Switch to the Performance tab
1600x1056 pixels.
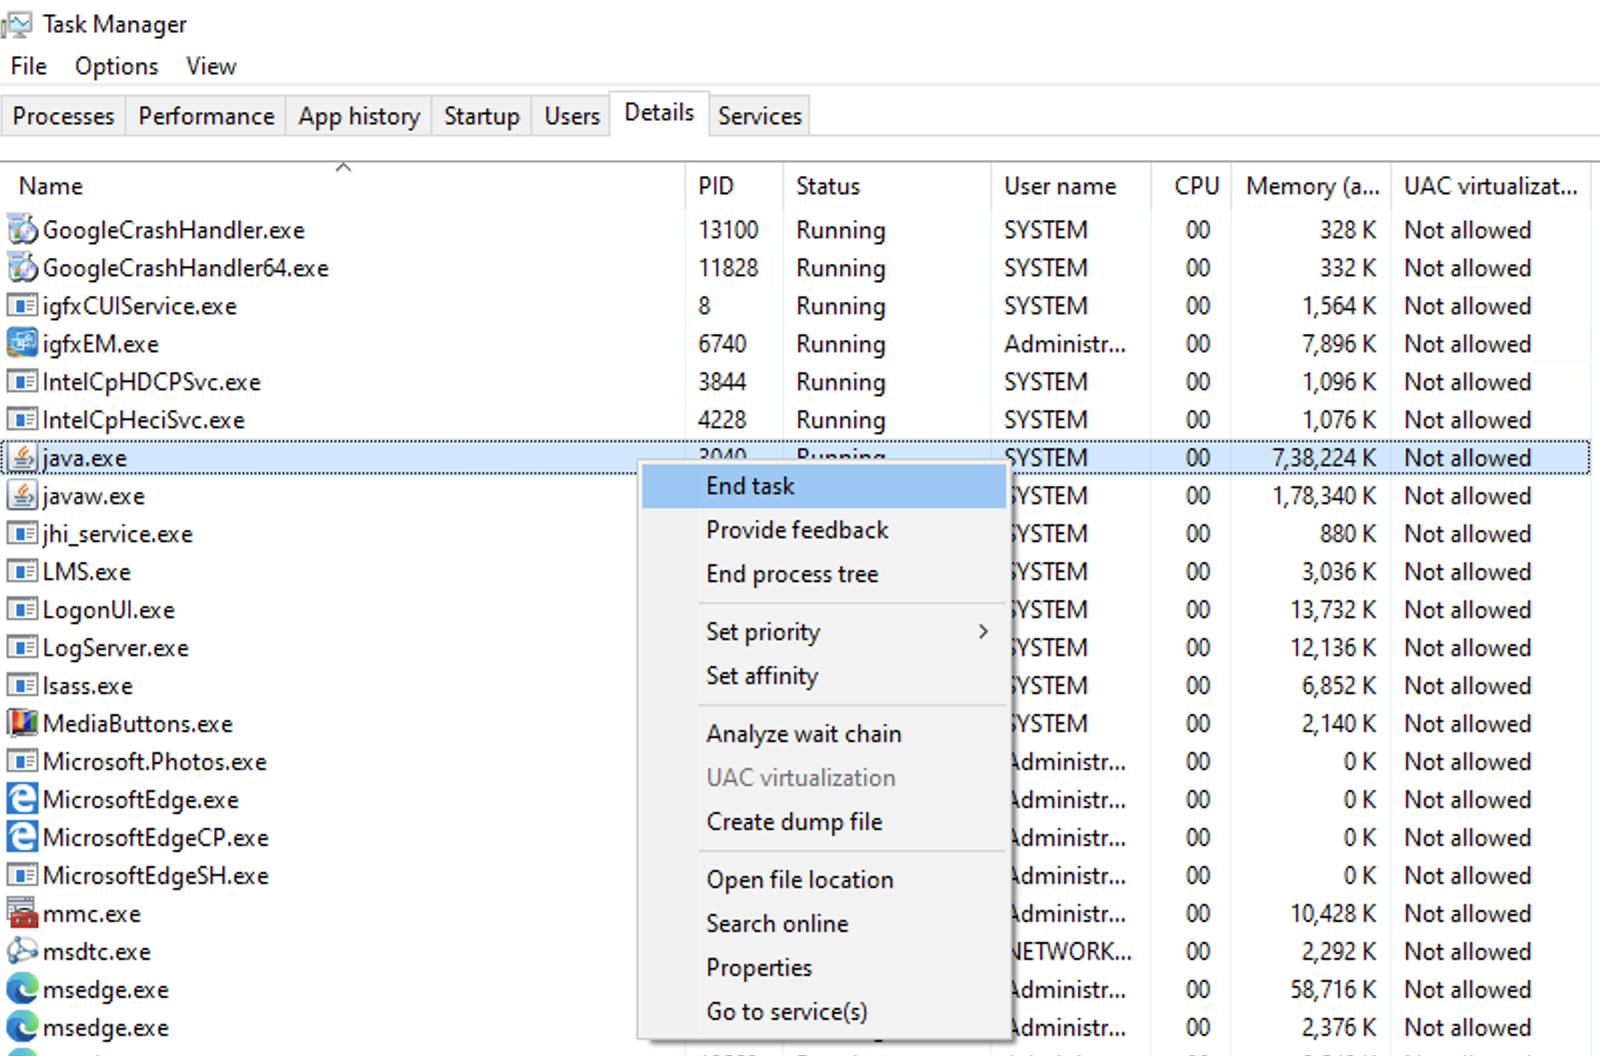pos(206,117)
